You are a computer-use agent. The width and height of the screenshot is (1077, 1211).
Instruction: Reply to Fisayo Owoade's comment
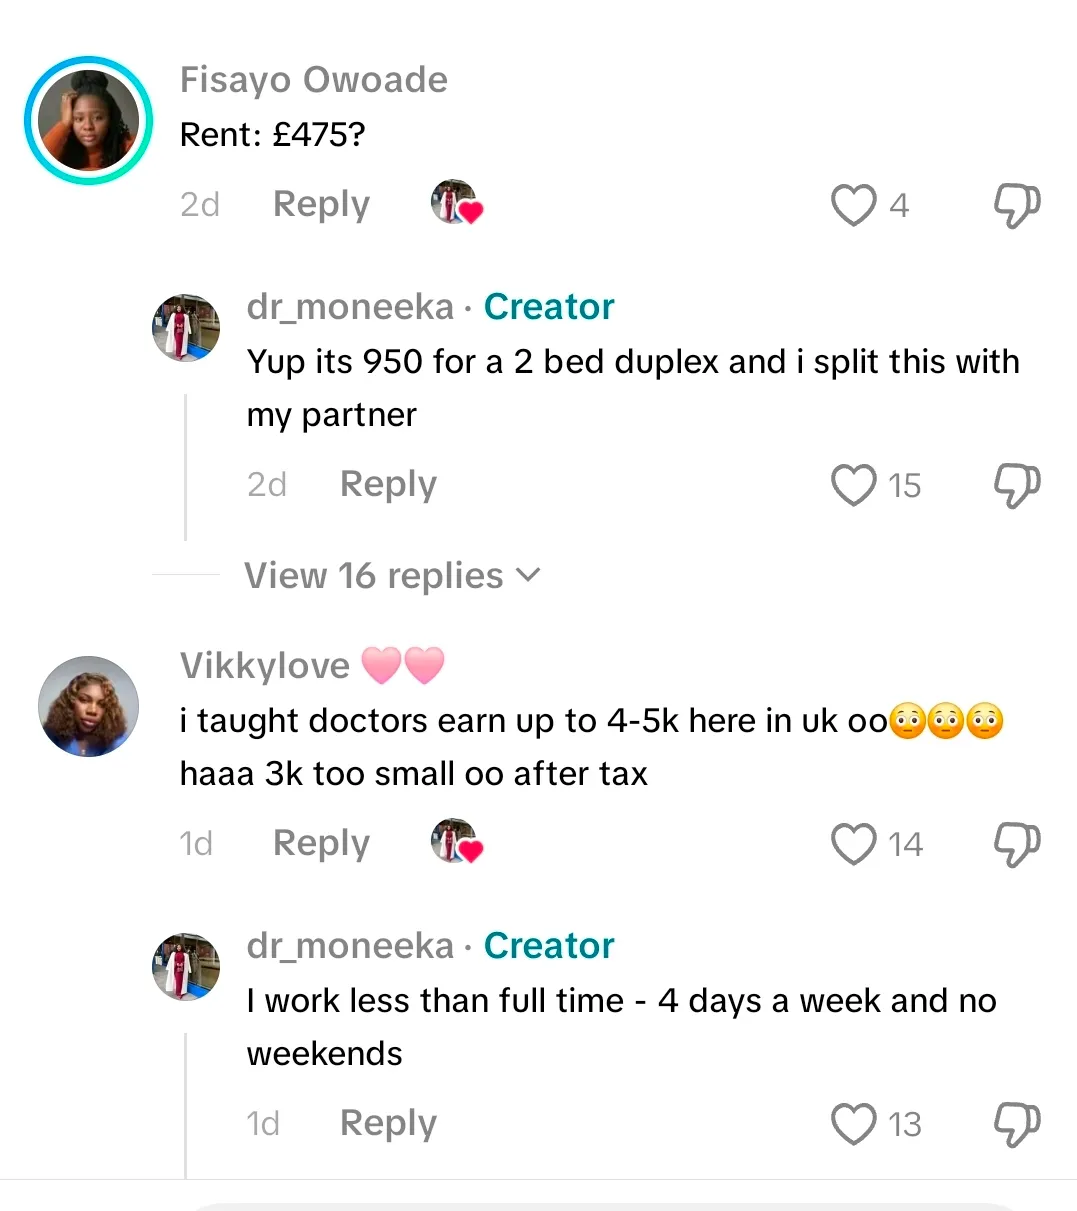pos(321,204)
